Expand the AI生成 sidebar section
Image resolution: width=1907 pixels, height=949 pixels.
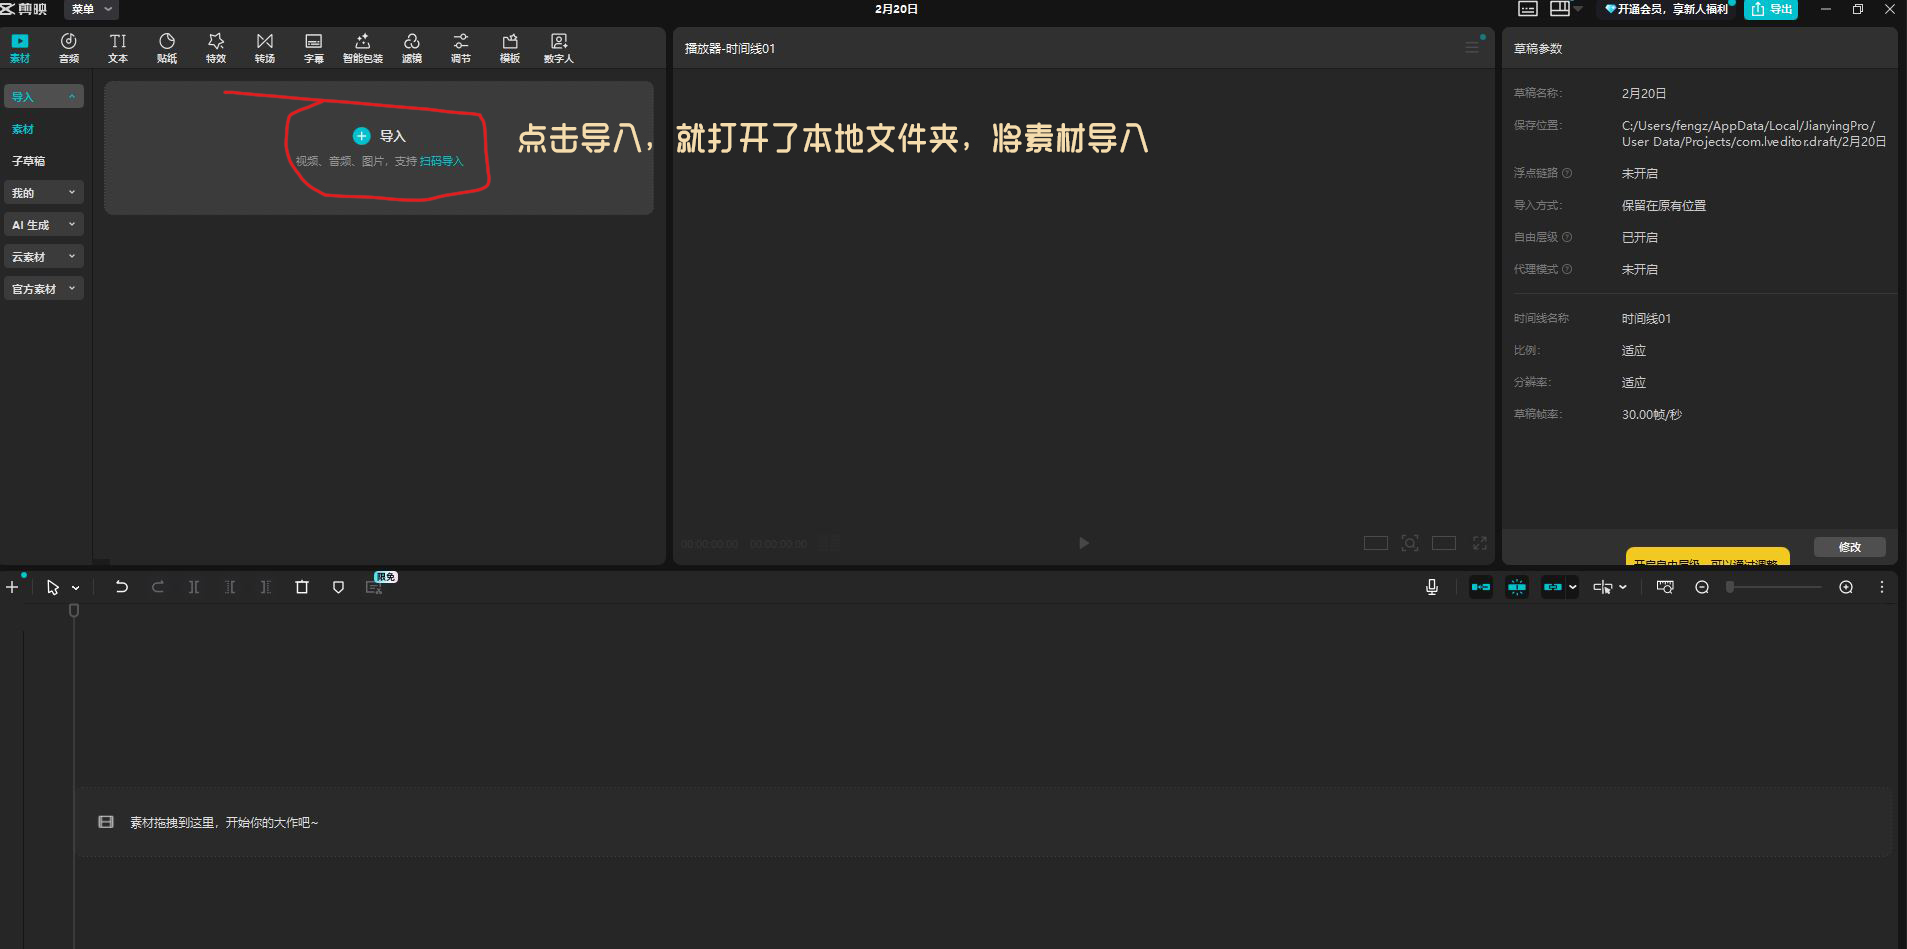44,224
